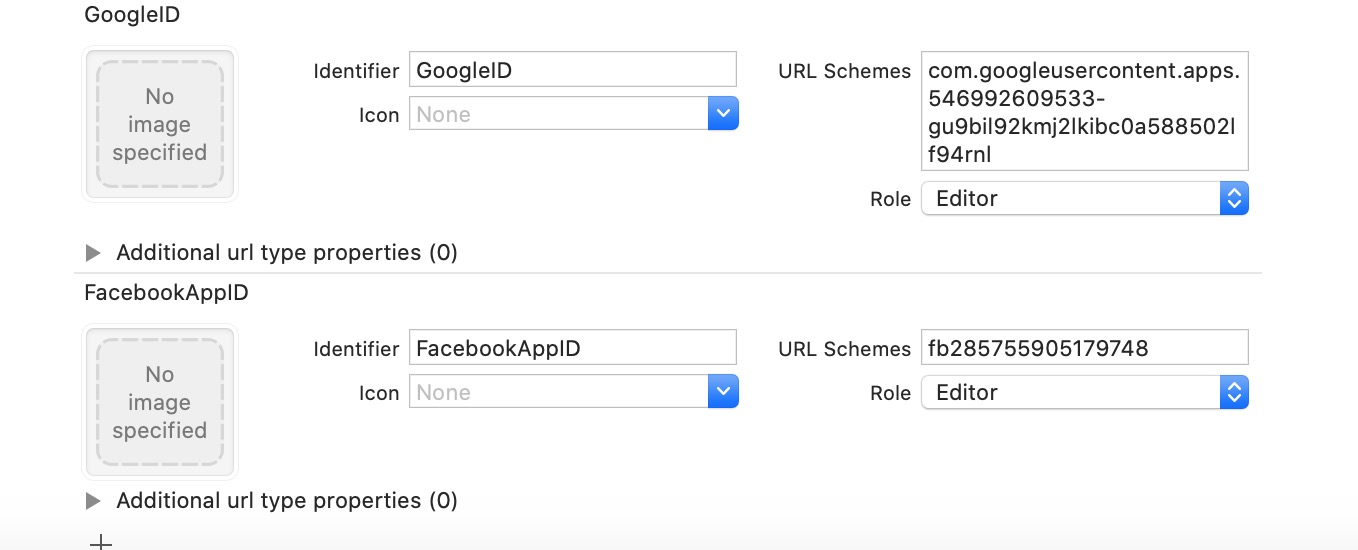Click the FacebookAppID Identifier text field
Screen dimensions: 1358x550
click(572, 348)
